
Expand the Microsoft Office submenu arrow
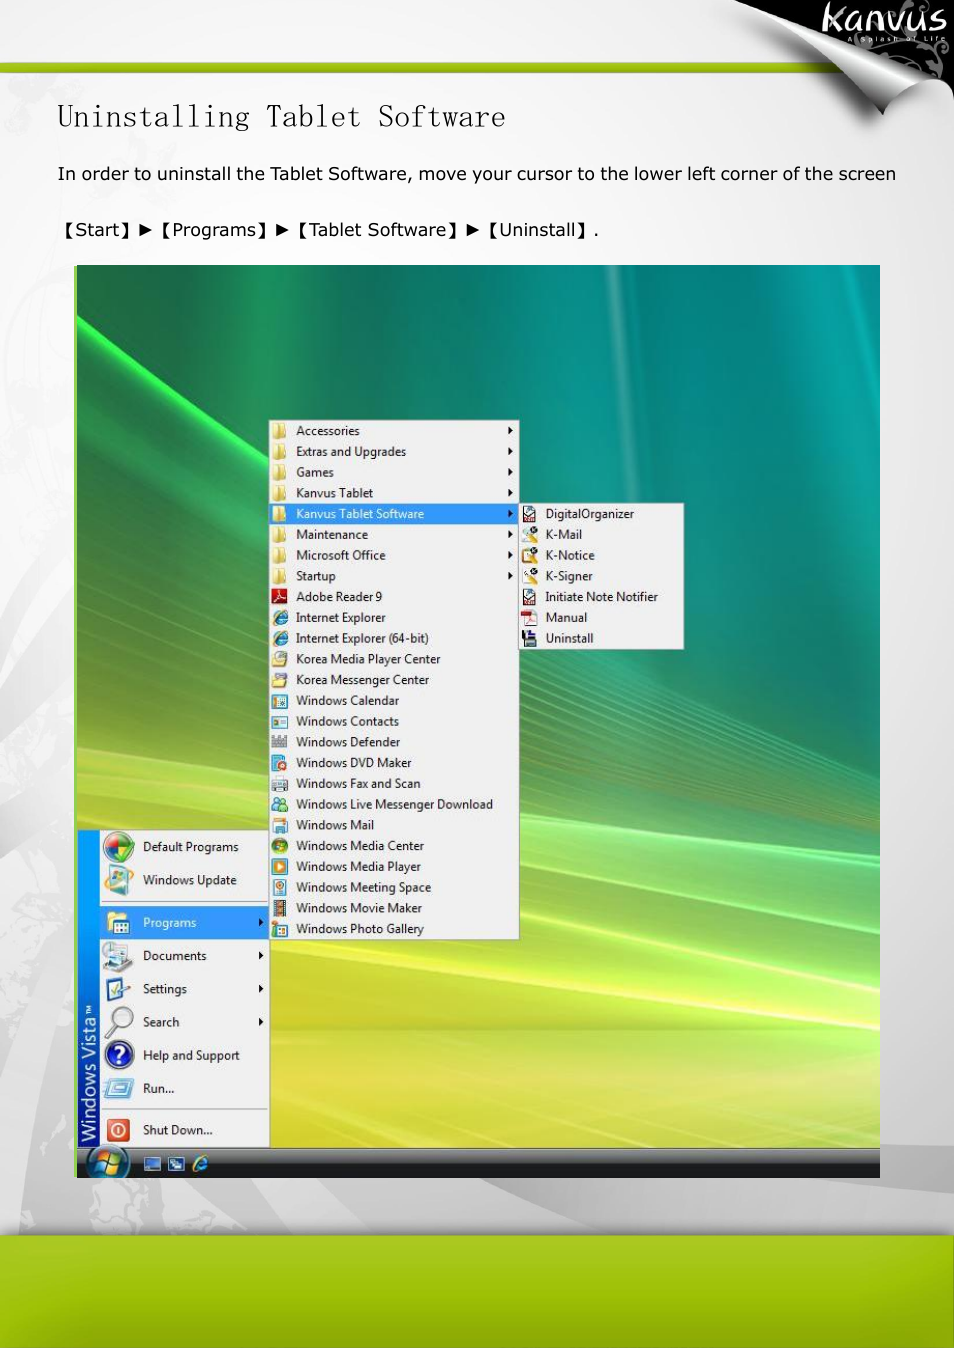click(x=510, y=556)
